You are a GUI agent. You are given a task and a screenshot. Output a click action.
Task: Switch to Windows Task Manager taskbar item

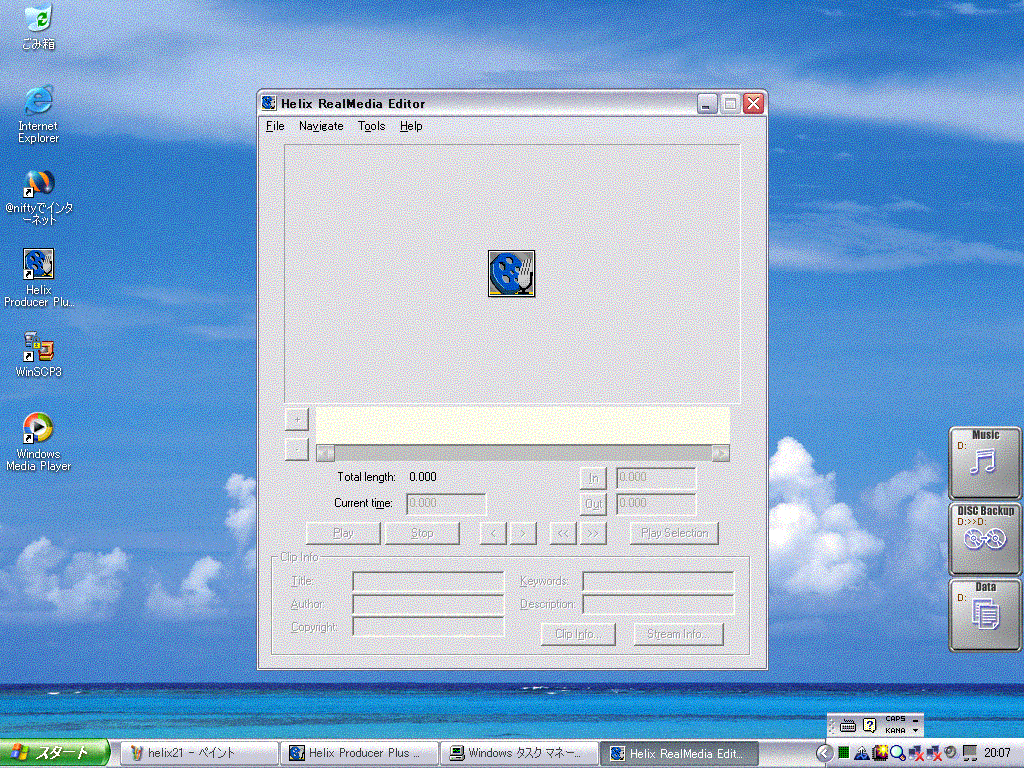519,753
